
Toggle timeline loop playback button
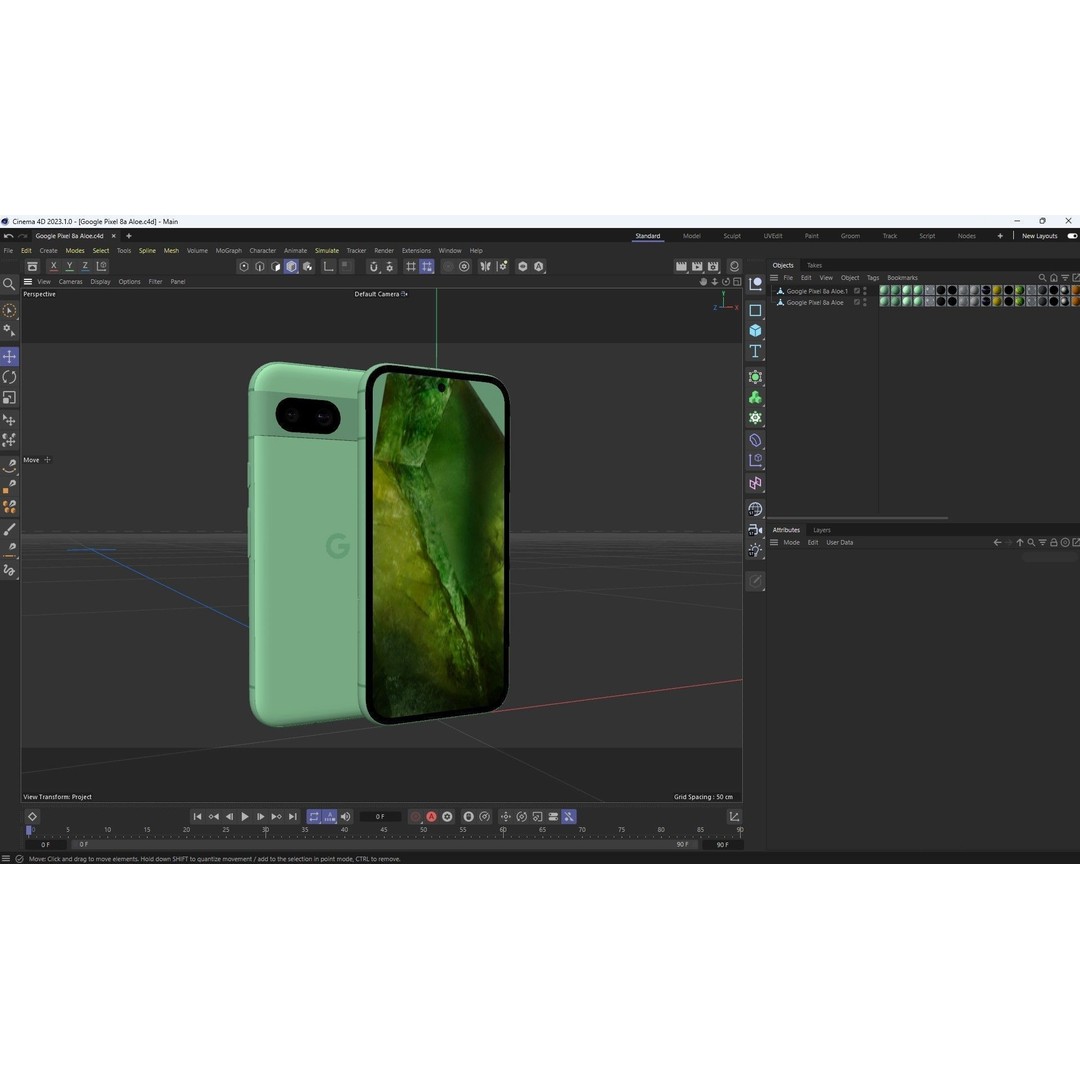point(314,817)
